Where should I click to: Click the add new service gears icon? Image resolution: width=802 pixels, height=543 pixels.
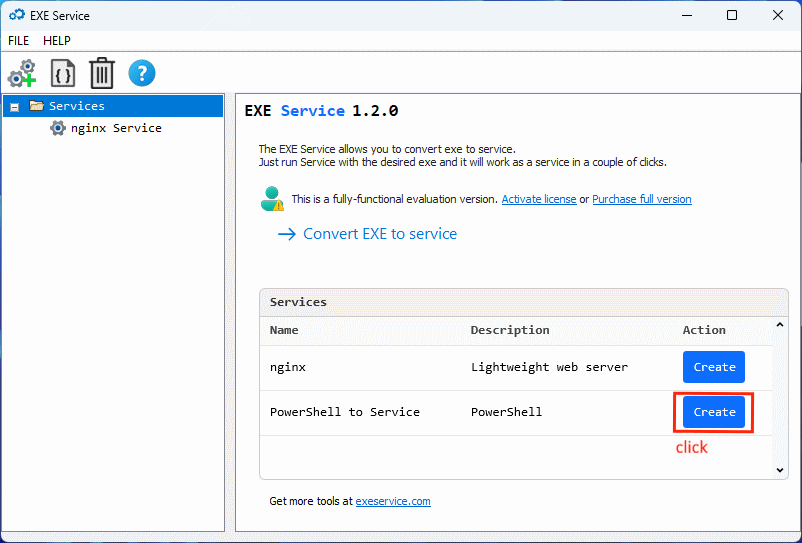coord(21,73)
